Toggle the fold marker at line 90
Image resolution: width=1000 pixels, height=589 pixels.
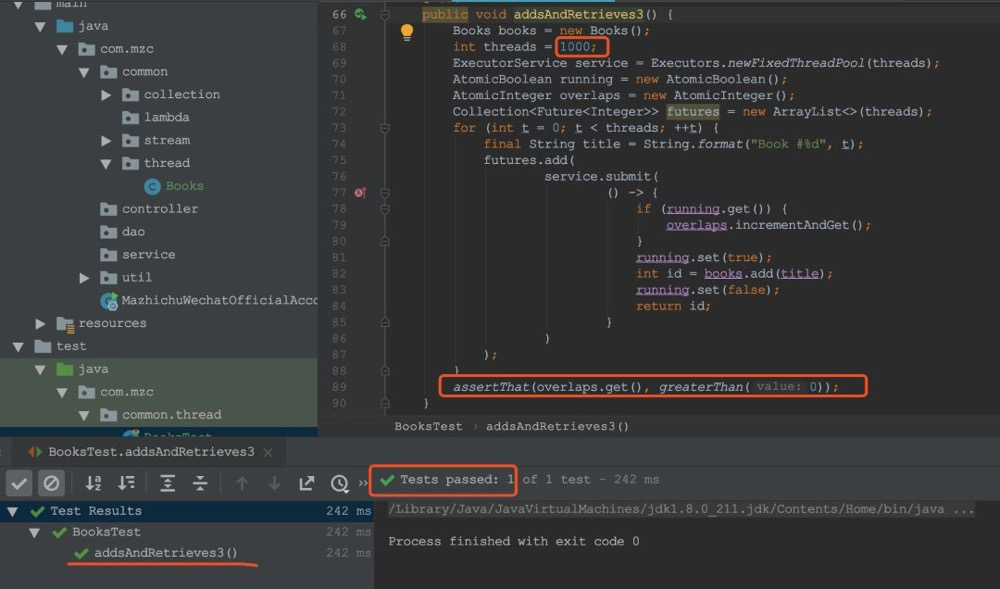[x=385, y=403]
